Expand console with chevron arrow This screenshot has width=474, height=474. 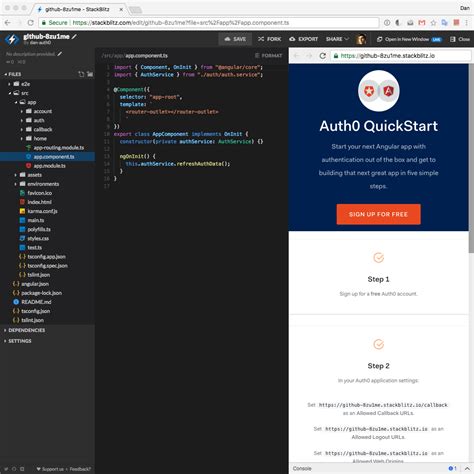[467, 468]
